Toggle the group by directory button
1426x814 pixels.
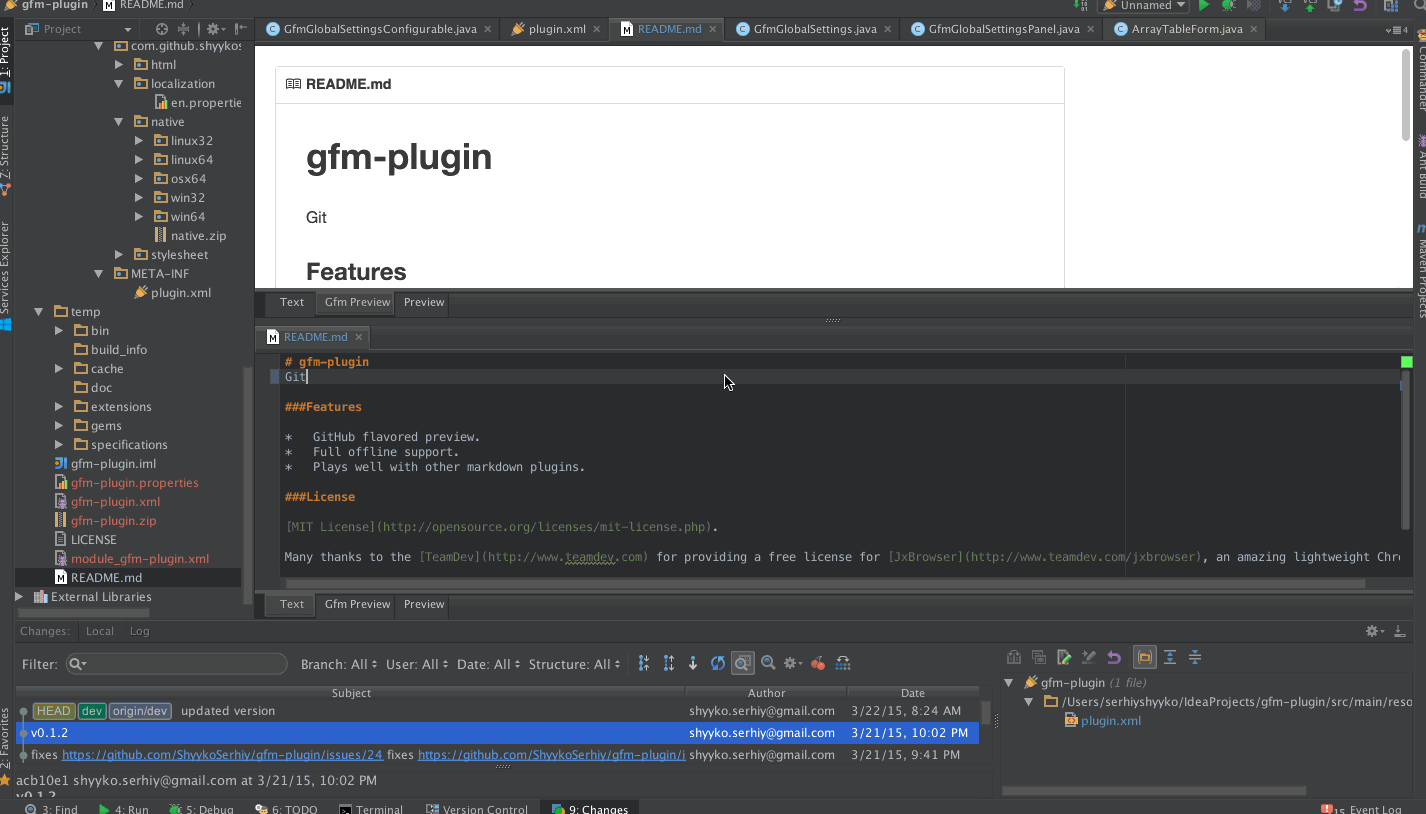click(1144, 657)
